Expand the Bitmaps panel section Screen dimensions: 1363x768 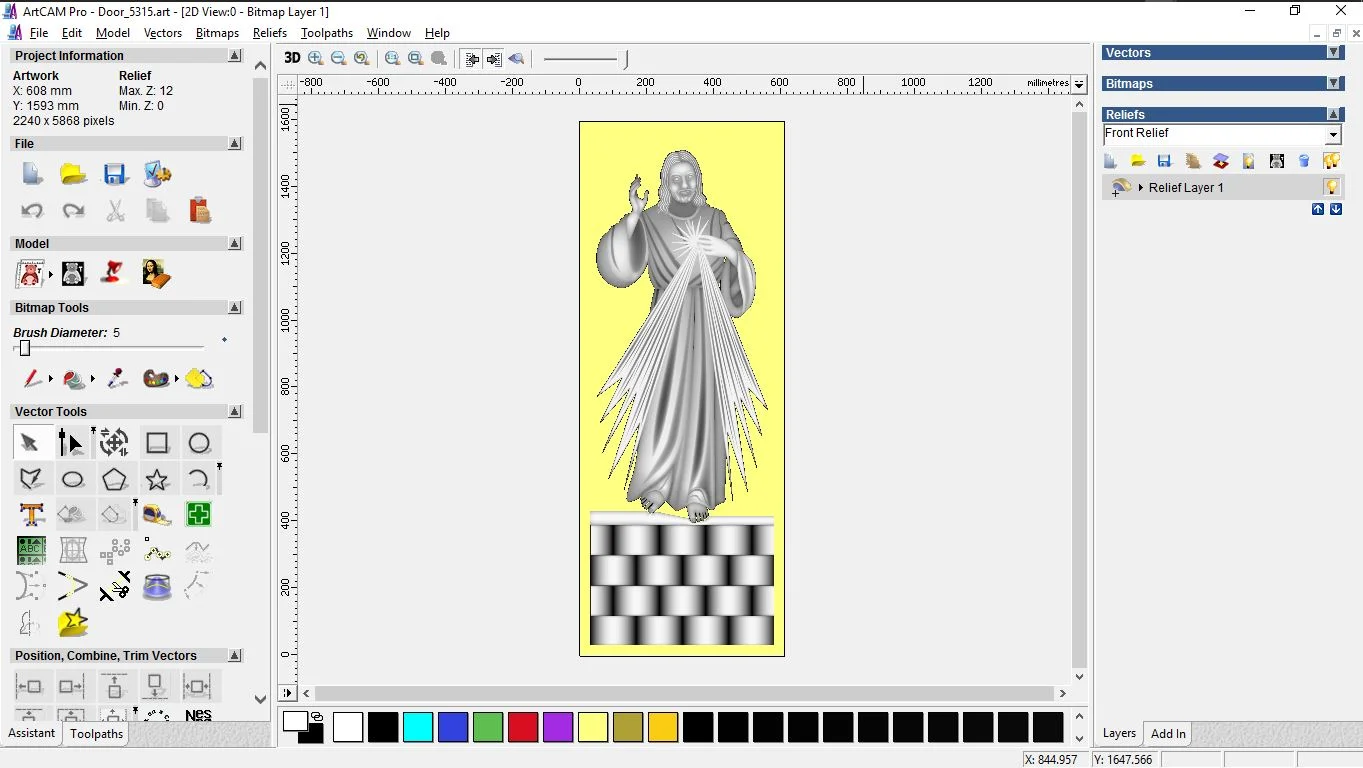pyautogui.click(x=1333, y=84)
